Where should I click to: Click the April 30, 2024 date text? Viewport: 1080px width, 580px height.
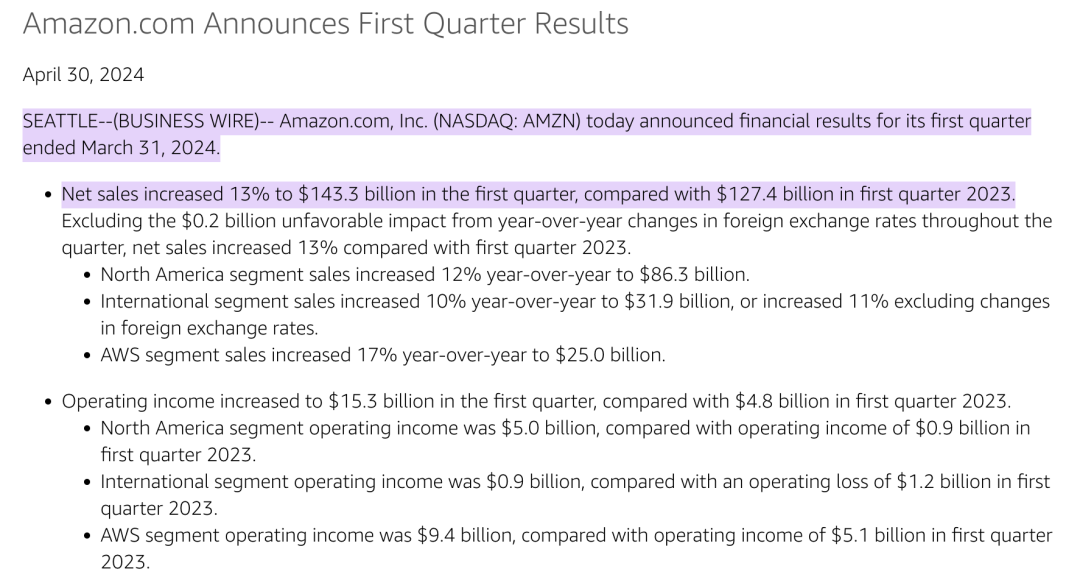tap(83, 74)
